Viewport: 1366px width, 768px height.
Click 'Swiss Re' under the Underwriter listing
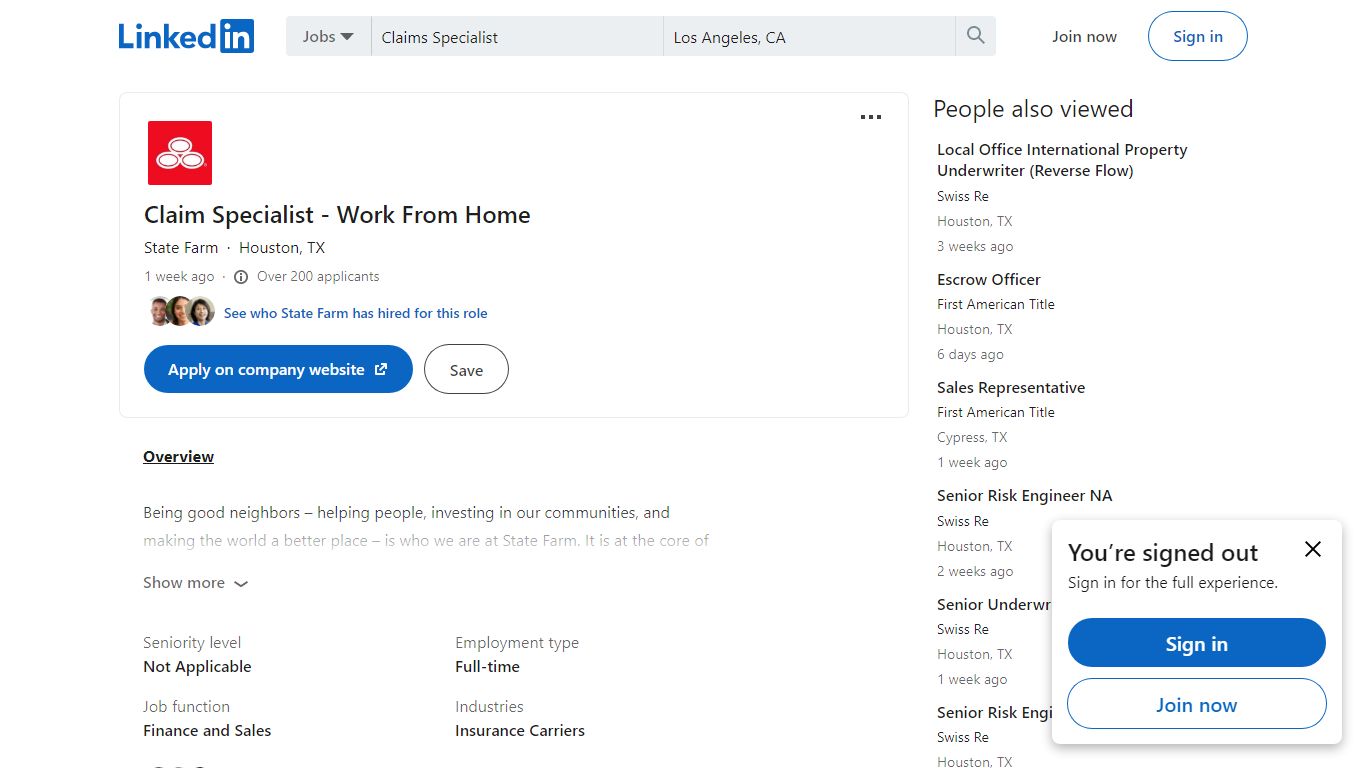pyautogui.click(x=963, y=197)
